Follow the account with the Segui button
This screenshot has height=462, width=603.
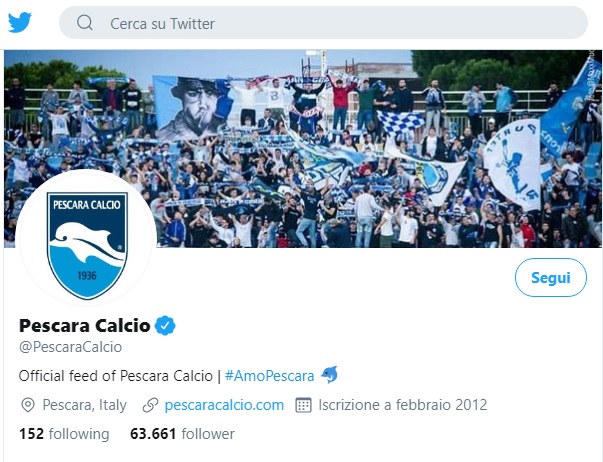pos(551,277)
